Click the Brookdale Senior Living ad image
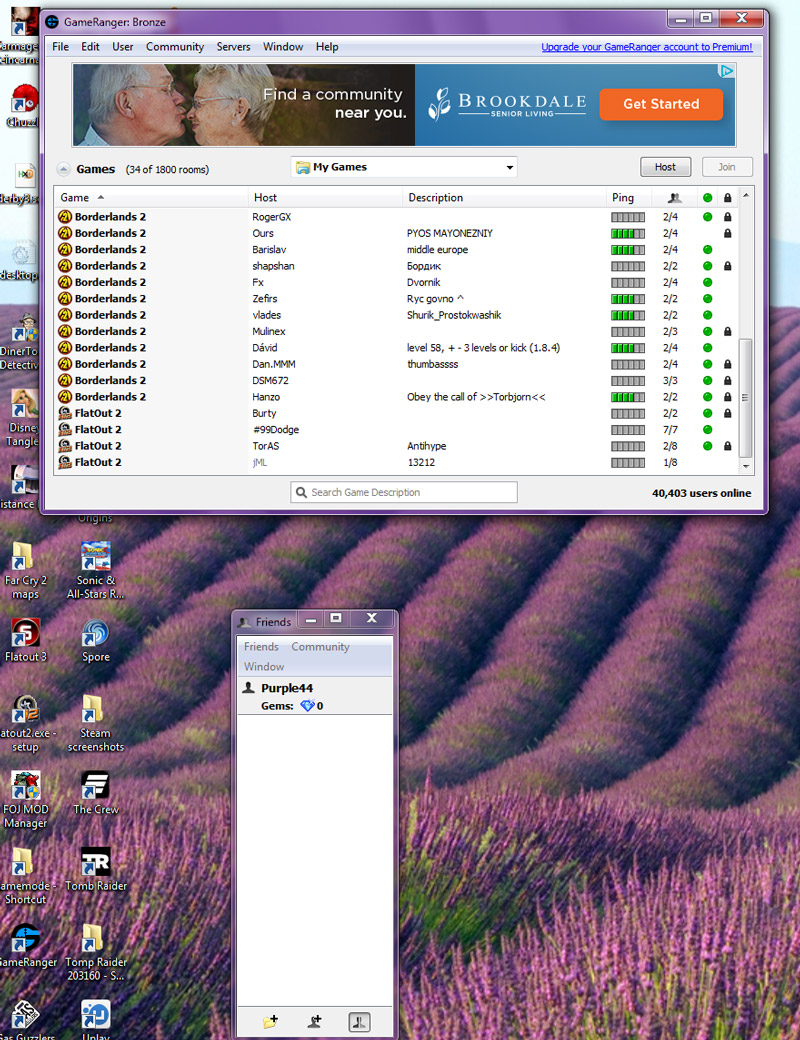800x1040 pixels. coord(404,105)
